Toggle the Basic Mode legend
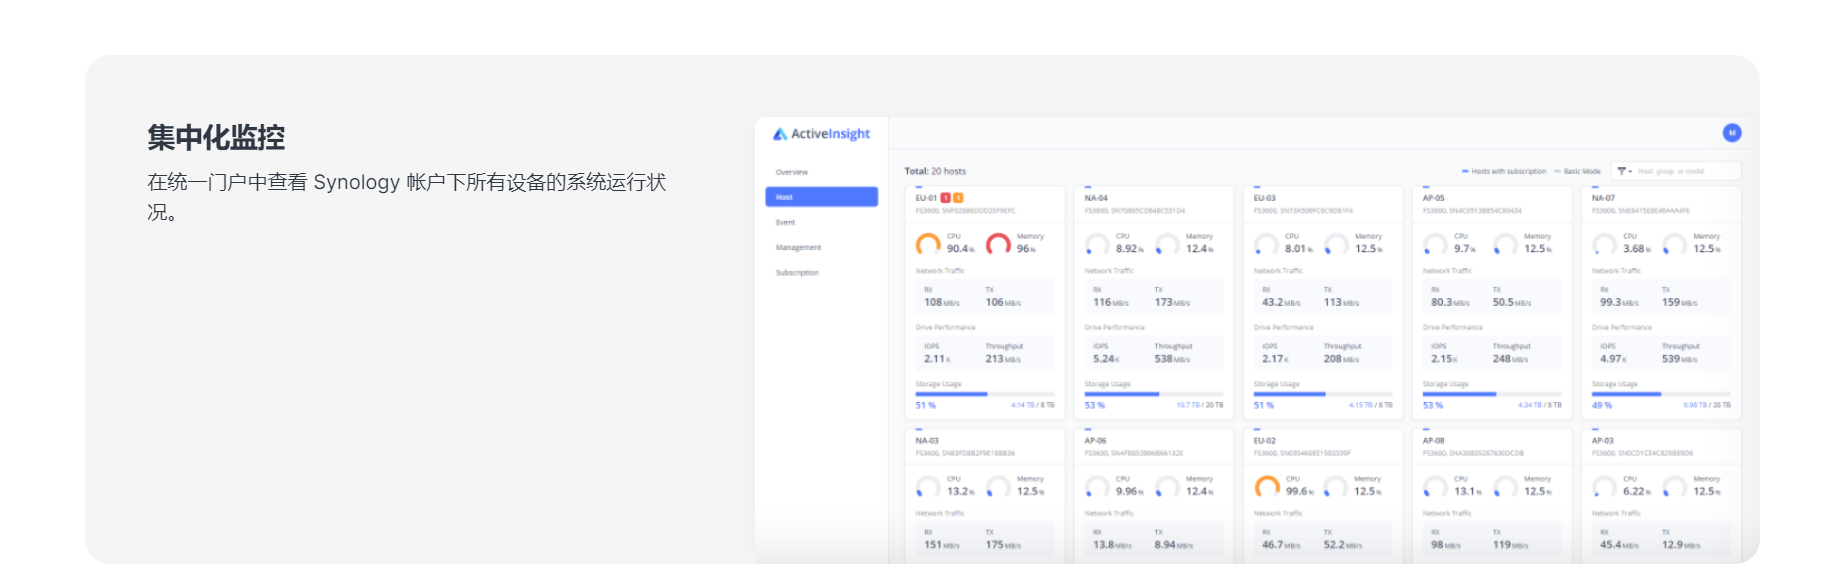1844x584 pixels. (x=1578, y=171)
